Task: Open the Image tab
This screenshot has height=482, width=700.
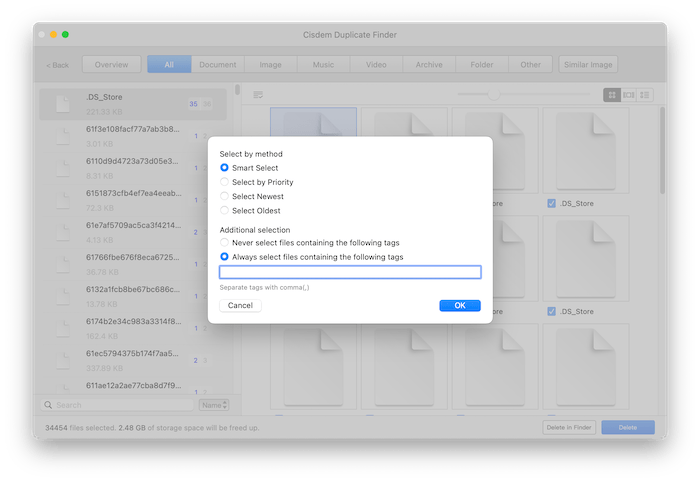Action: [x=270, y=65]
